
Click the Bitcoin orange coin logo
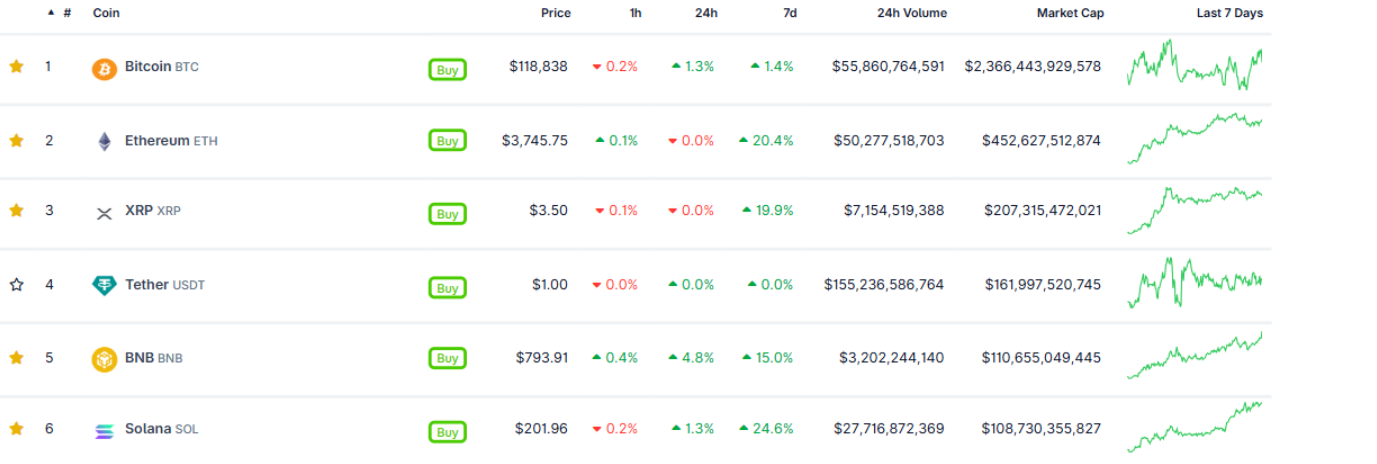(x=104, y=69)
